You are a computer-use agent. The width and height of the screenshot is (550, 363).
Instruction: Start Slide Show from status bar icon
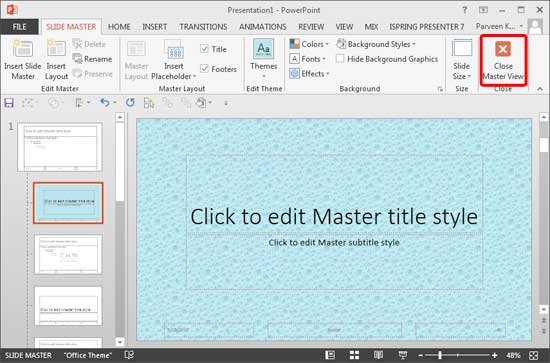pos(403,355)
